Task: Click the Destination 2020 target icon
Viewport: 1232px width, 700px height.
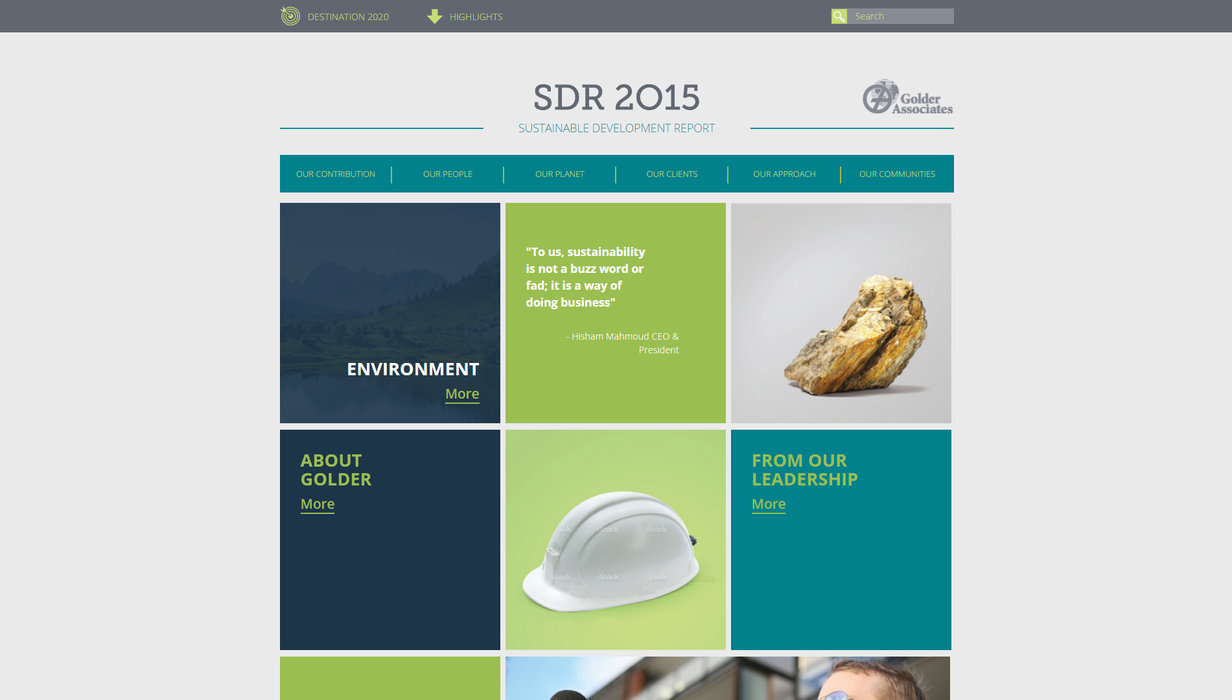Action: 290,16
